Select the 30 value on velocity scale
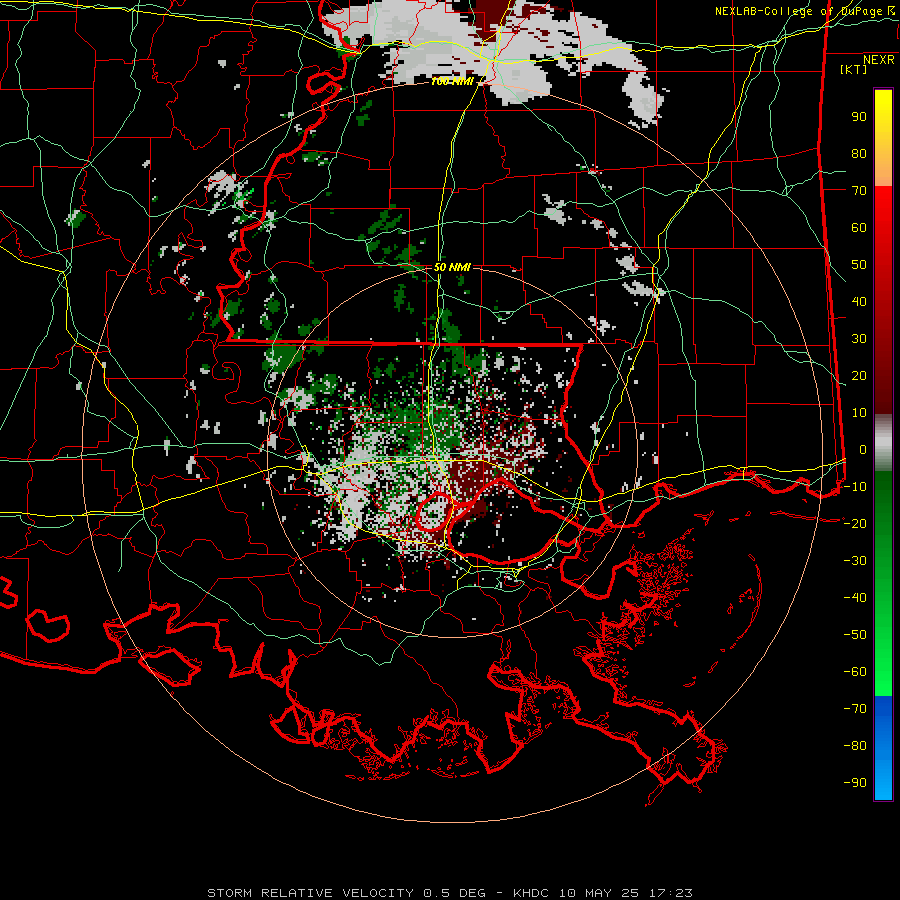This screenshot has width=900, height=900. (x=859, y=339)
